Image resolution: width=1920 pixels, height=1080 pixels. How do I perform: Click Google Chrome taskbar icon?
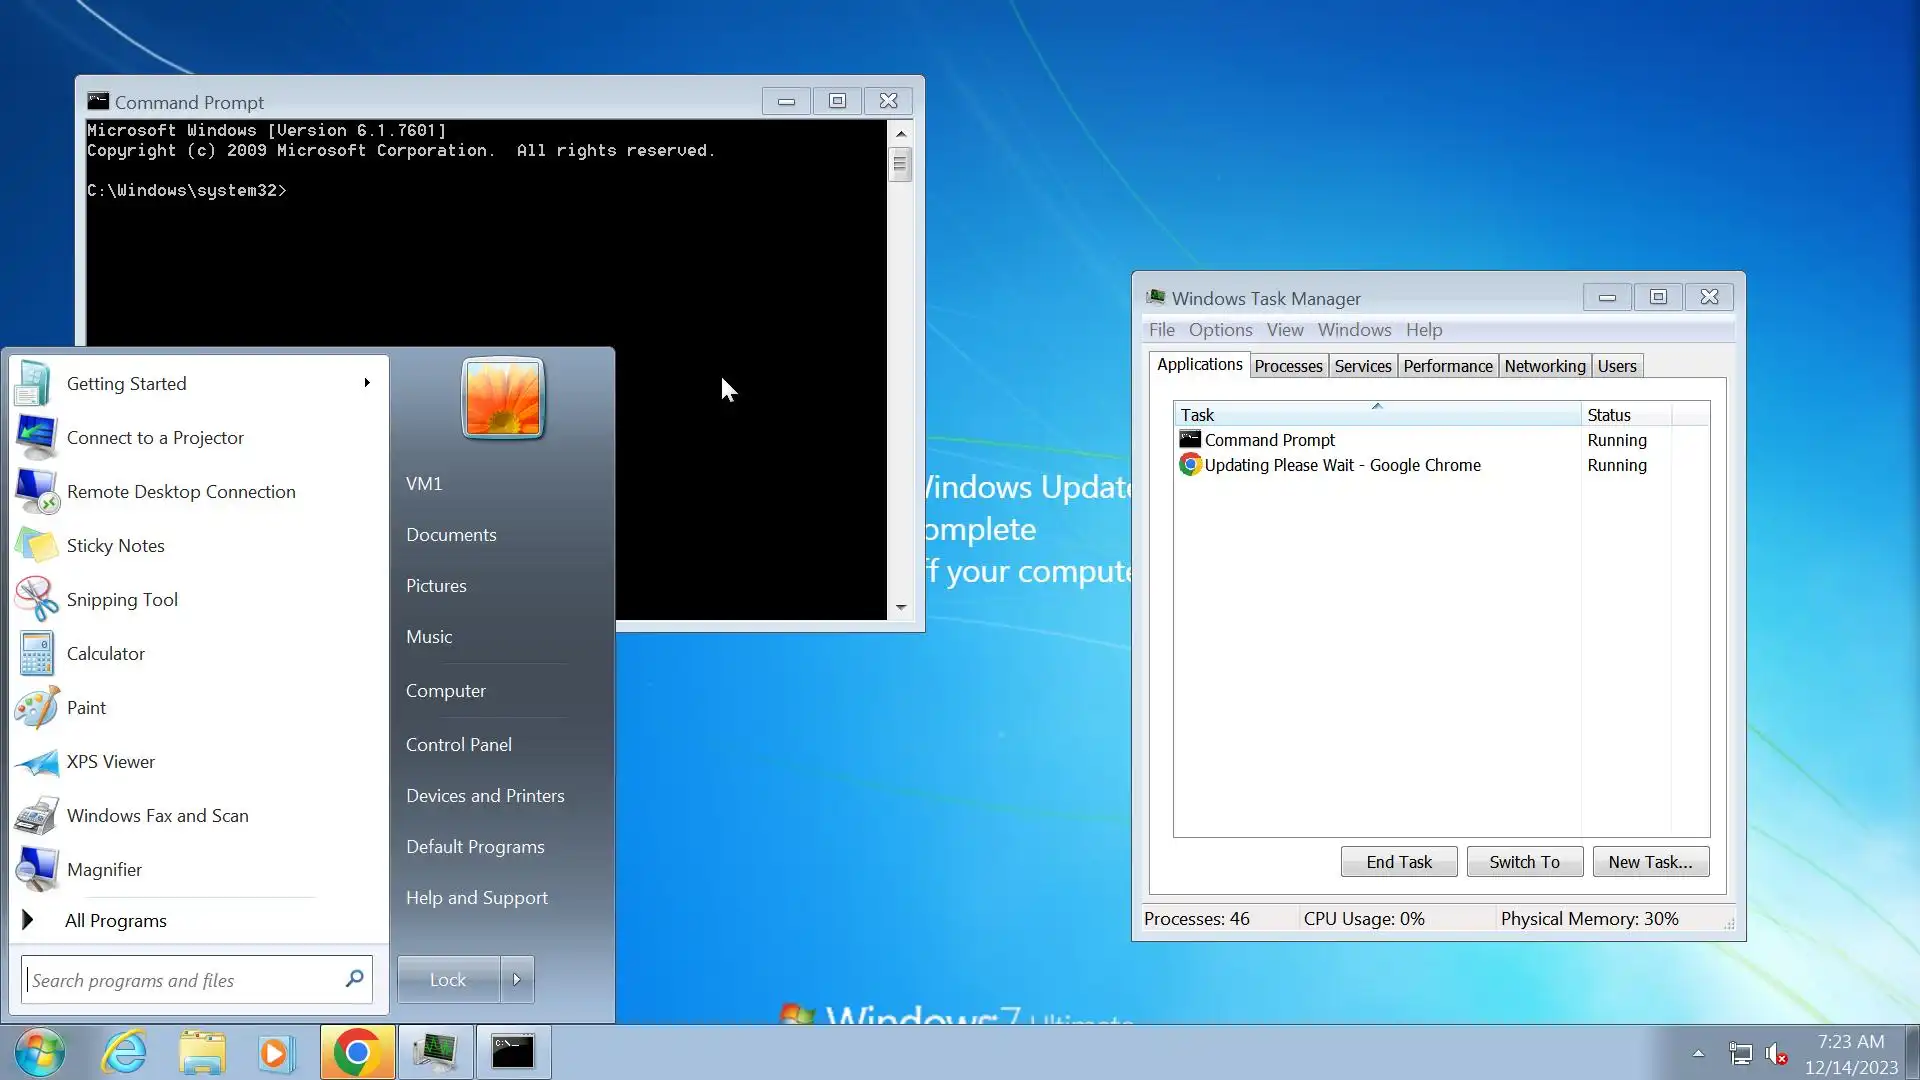pyautogui.click(x=357, y=1053)
